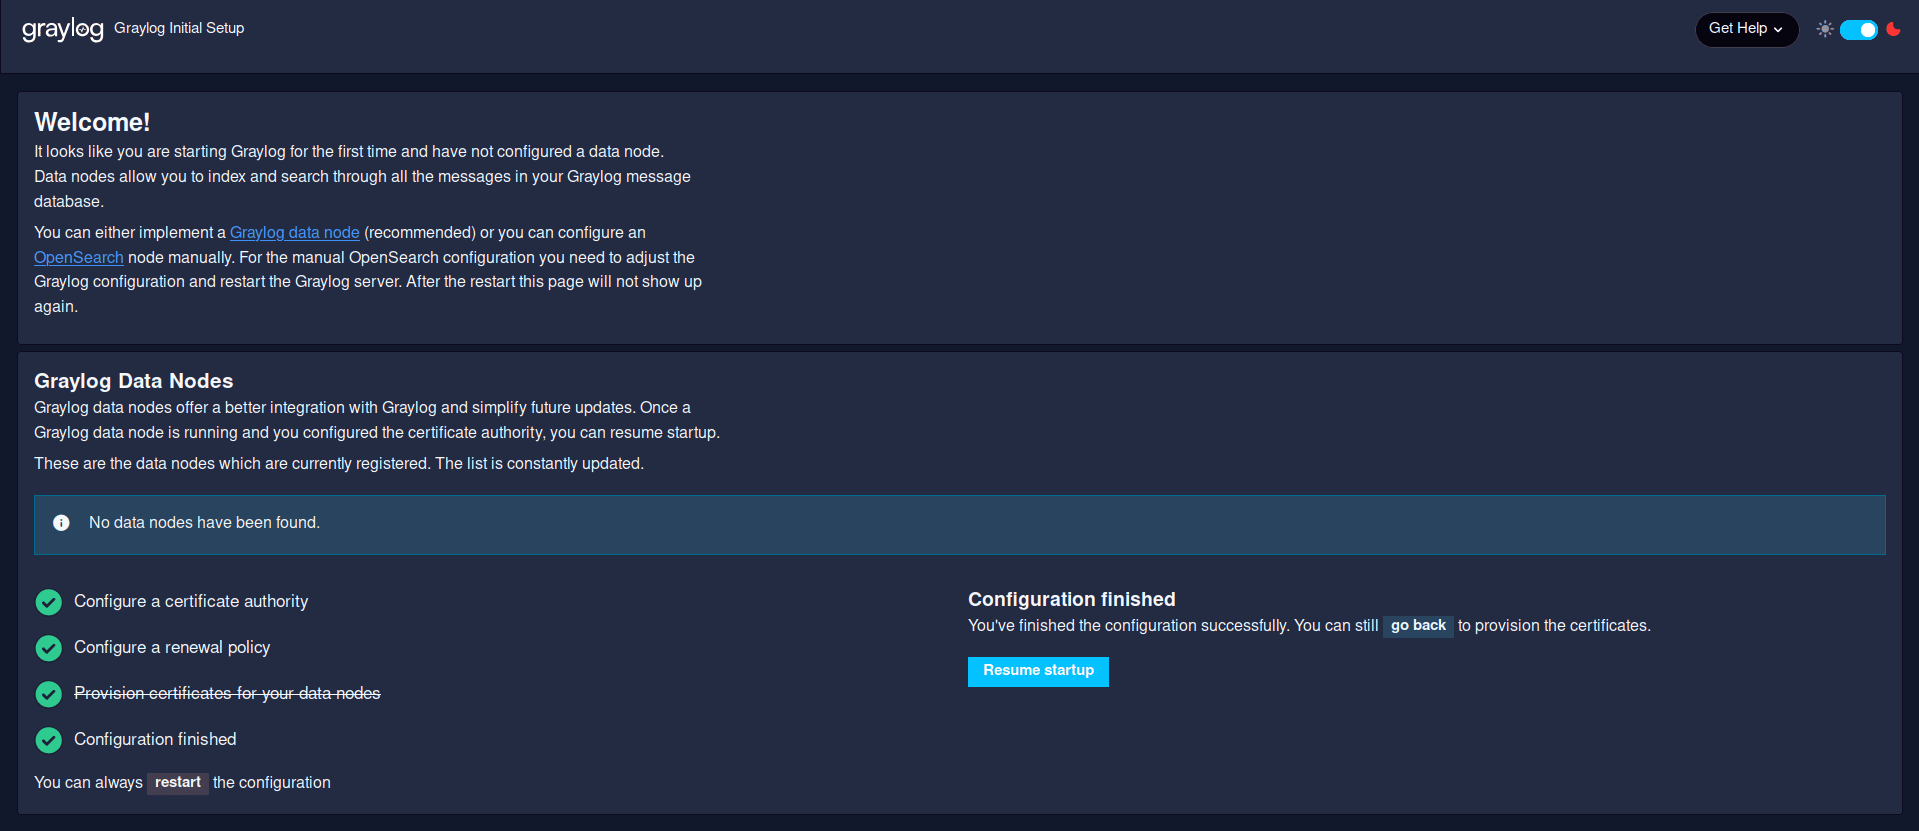The image size is (1919, 831).
Task: Select the Configuration finished step in the list
Action: tap(155, 739)
